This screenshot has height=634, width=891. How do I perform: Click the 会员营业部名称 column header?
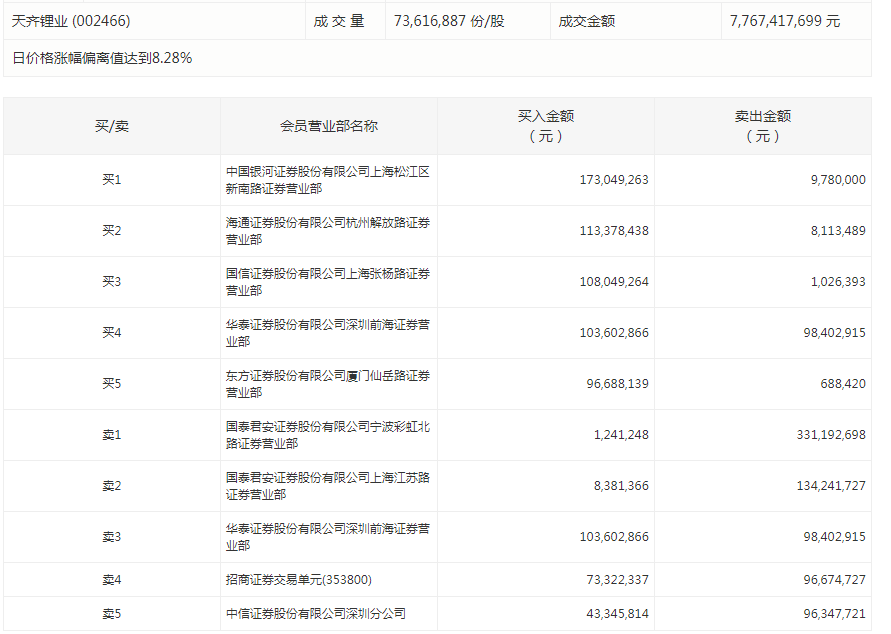click(329, 126)
